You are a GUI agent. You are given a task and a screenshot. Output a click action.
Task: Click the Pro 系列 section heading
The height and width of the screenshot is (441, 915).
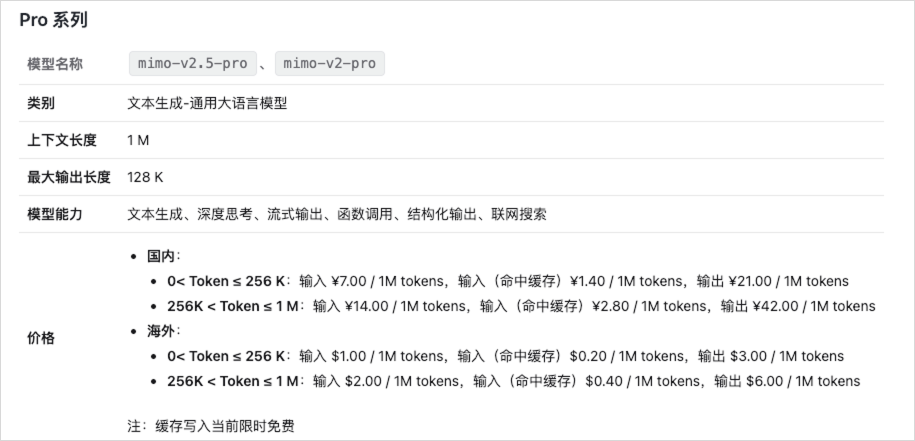click(53, 20)
